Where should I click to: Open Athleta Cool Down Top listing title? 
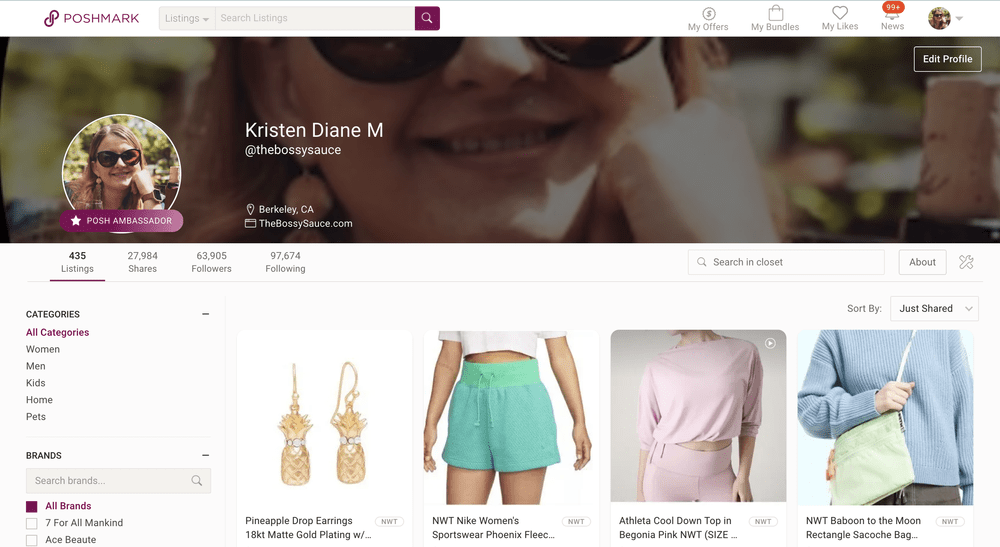(x=678, y=528)
